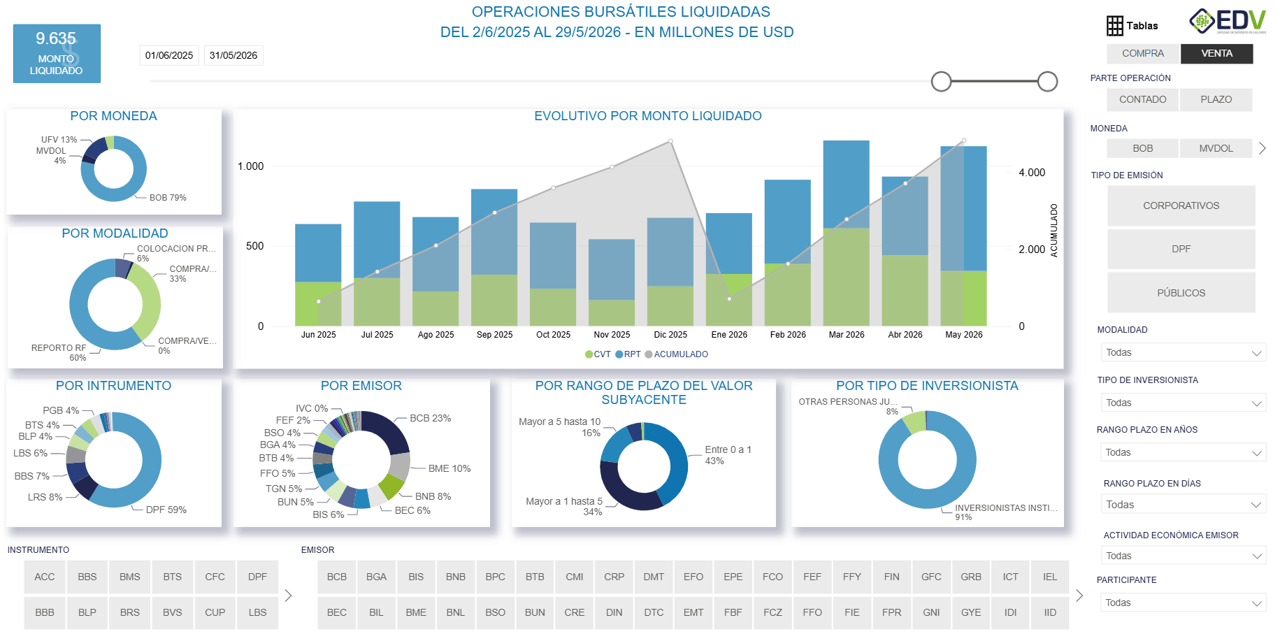
Task: Toggle the CORPORATIVOS emission type
Action: click(1181, 206)
